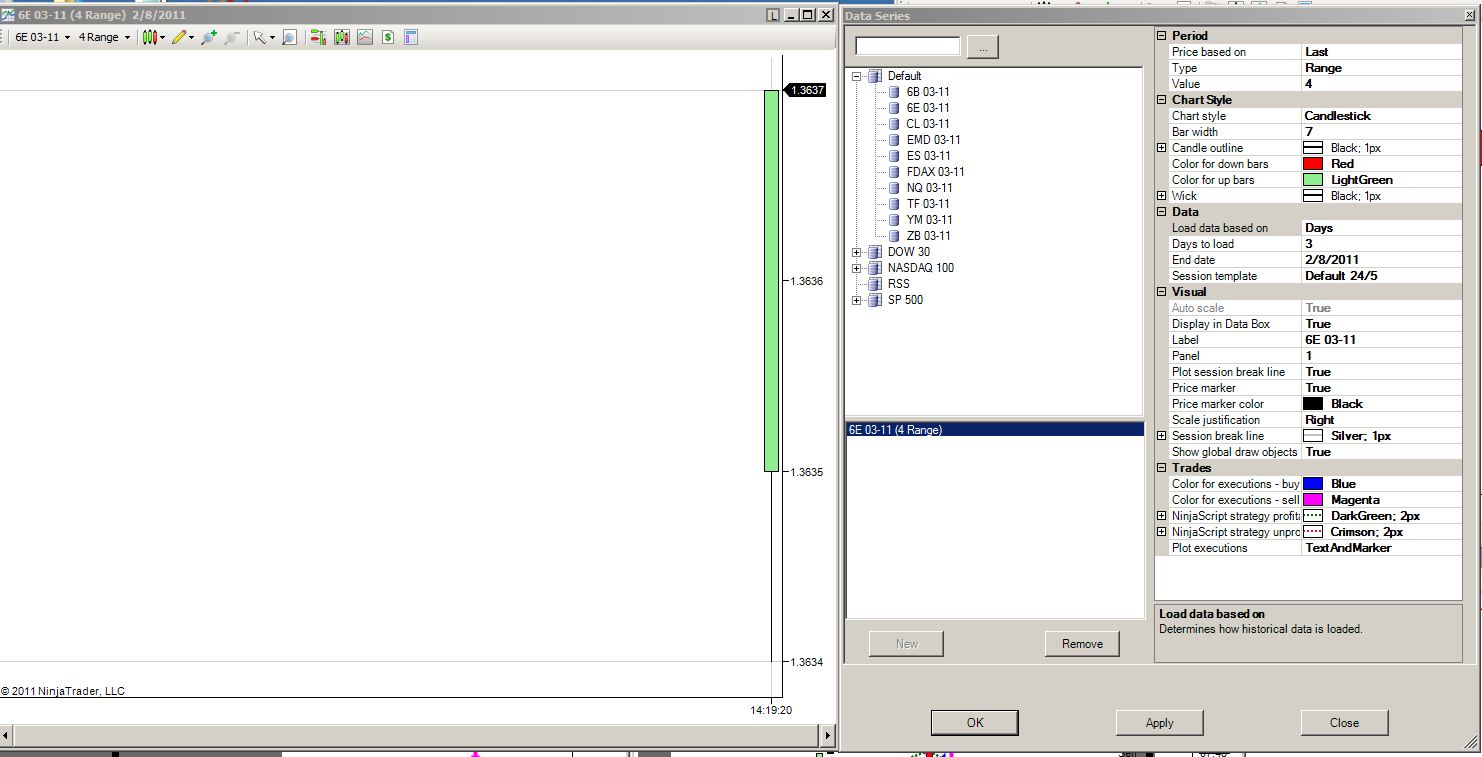Click the Chart style value Candlestick
Screen dimensions: 1482x757
1381,116
